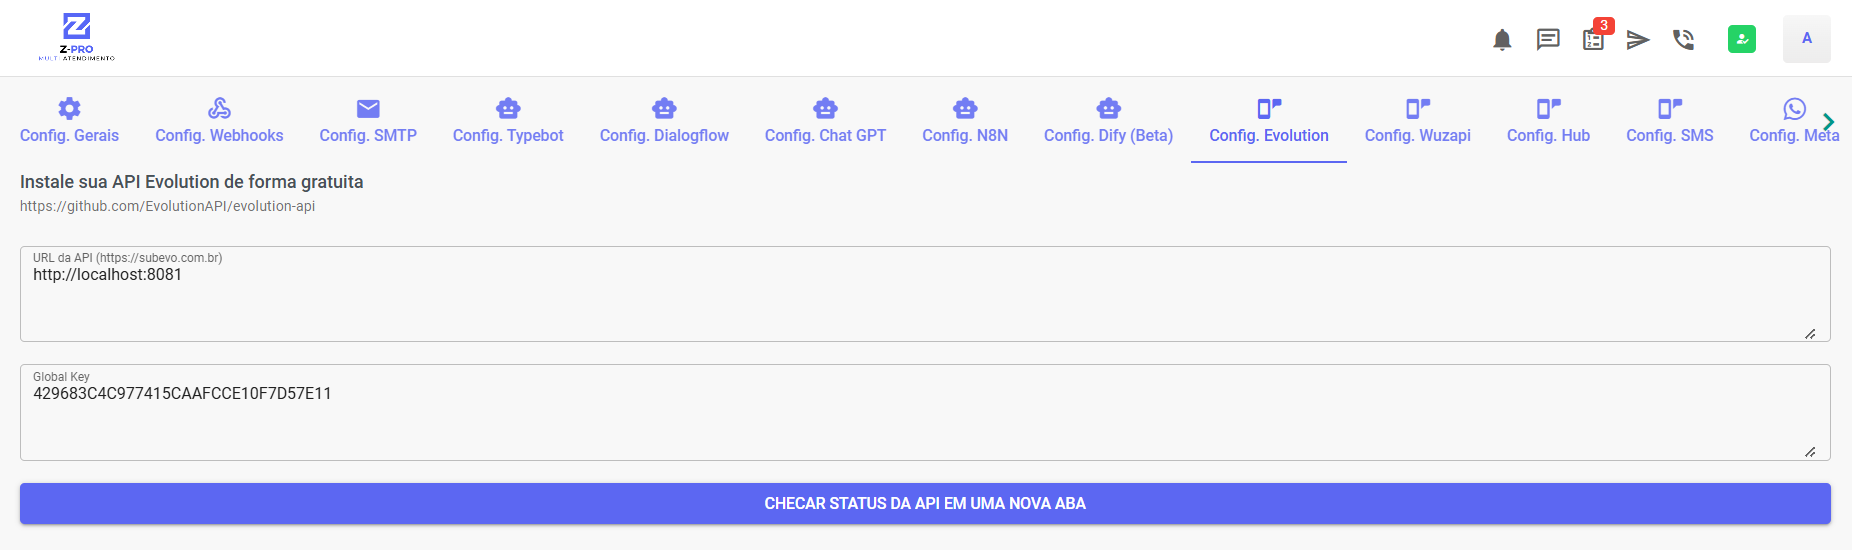Viewport: 1852px width, 550px height.
Task: Open the Config. Chat GPT tab
Action: point(825,121)
